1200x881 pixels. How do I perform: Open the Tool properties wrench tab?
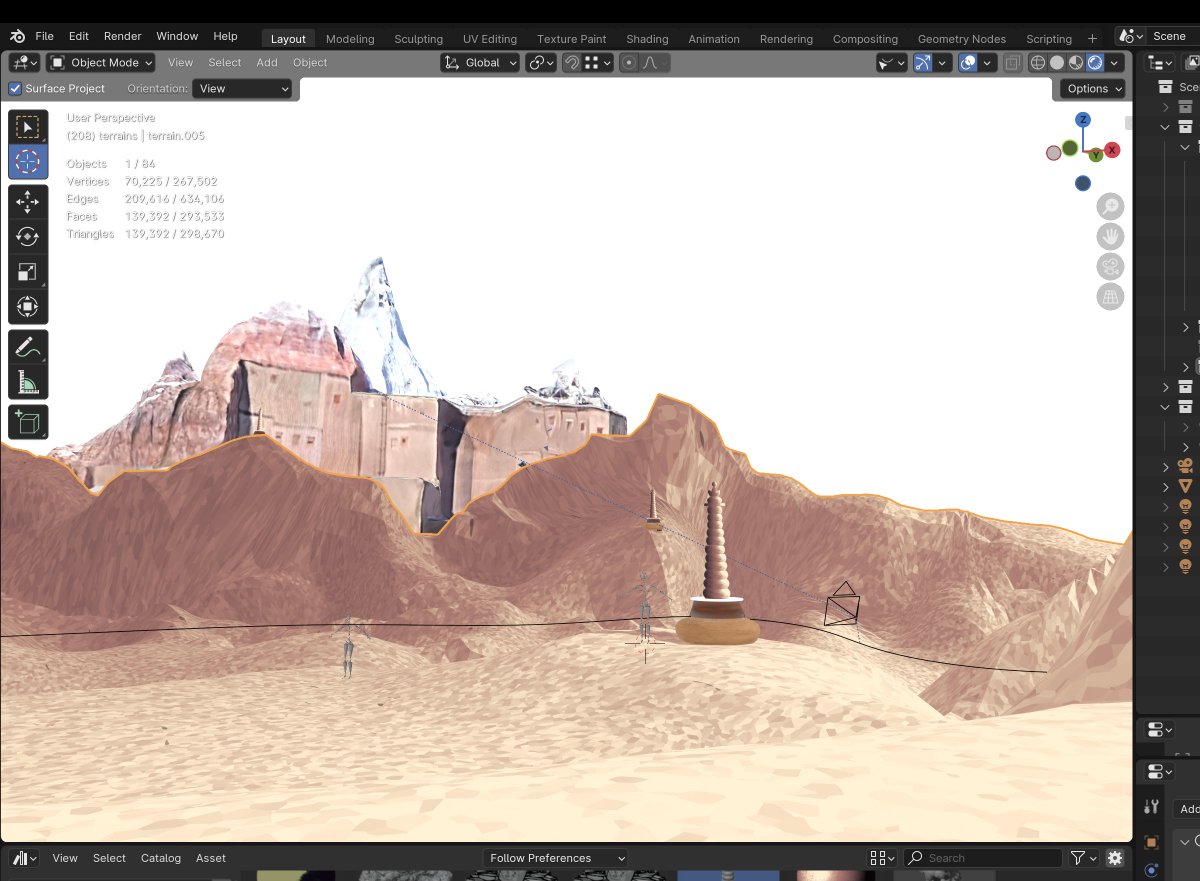tap(1152, 807)
